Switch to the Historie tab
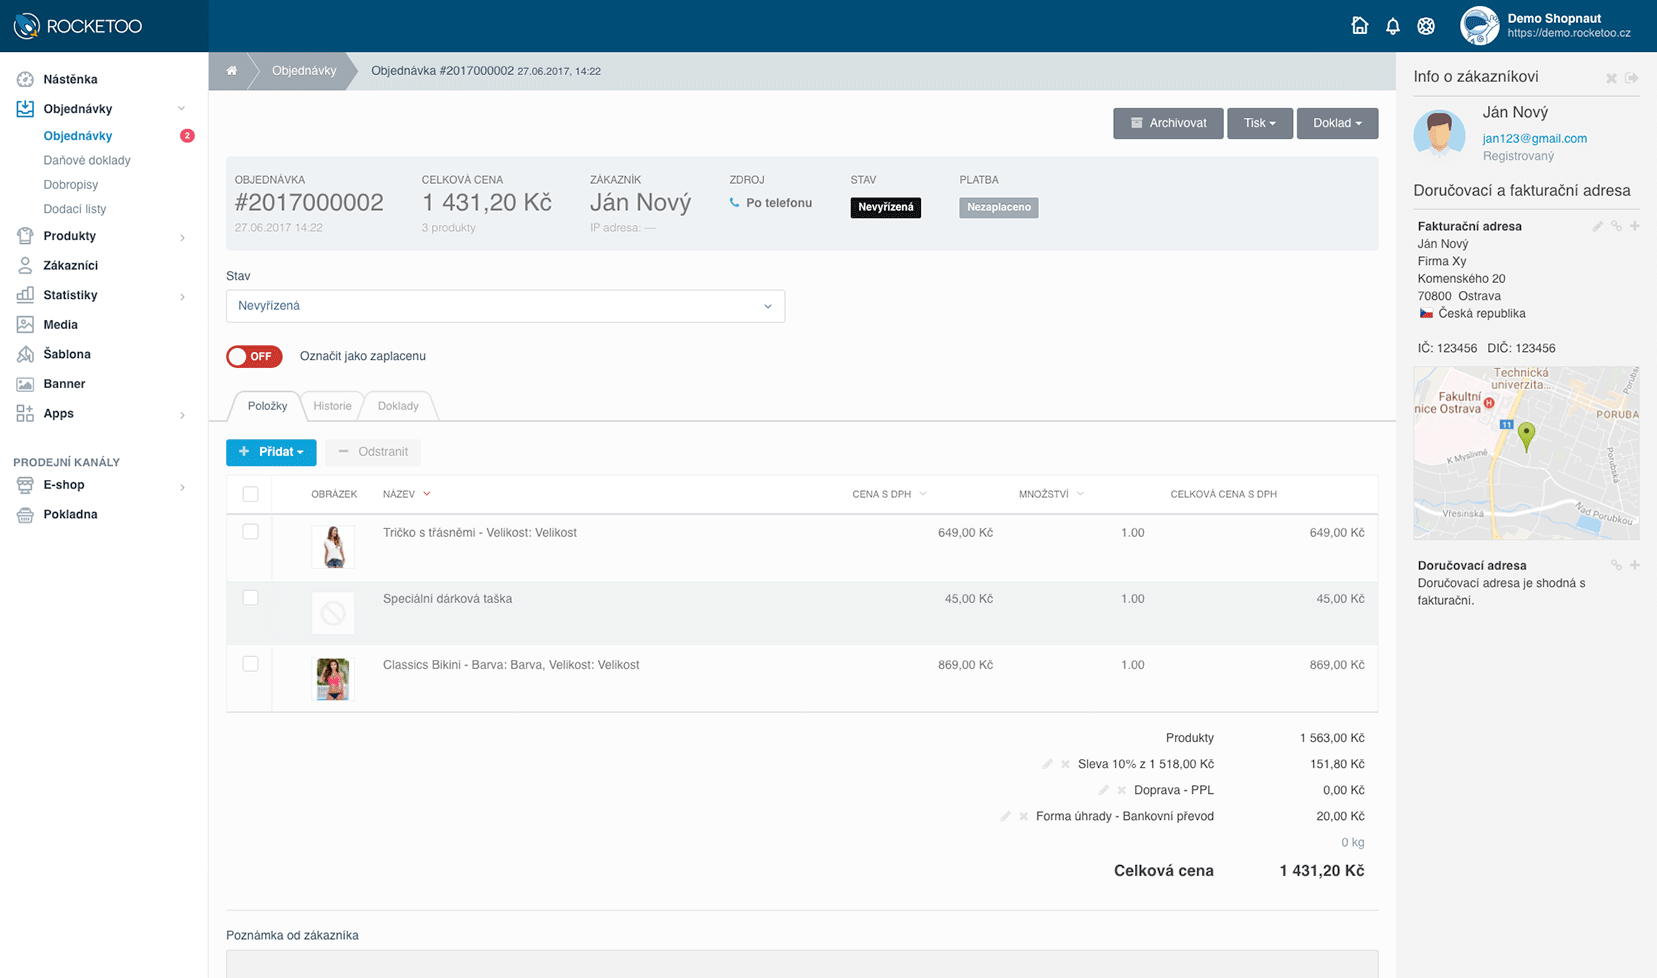The height and width of the screenshot is (978, 1657). [332, 406]
